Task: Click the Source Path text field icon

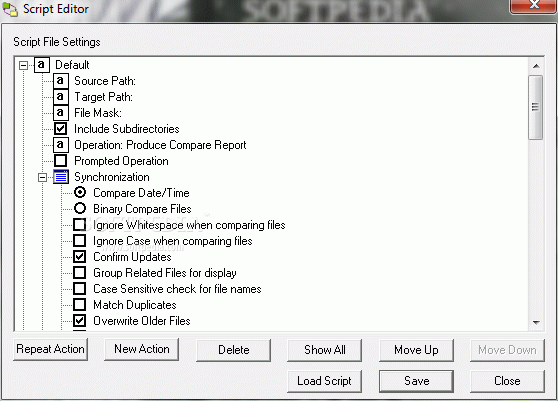Action: tap(60, 81)
